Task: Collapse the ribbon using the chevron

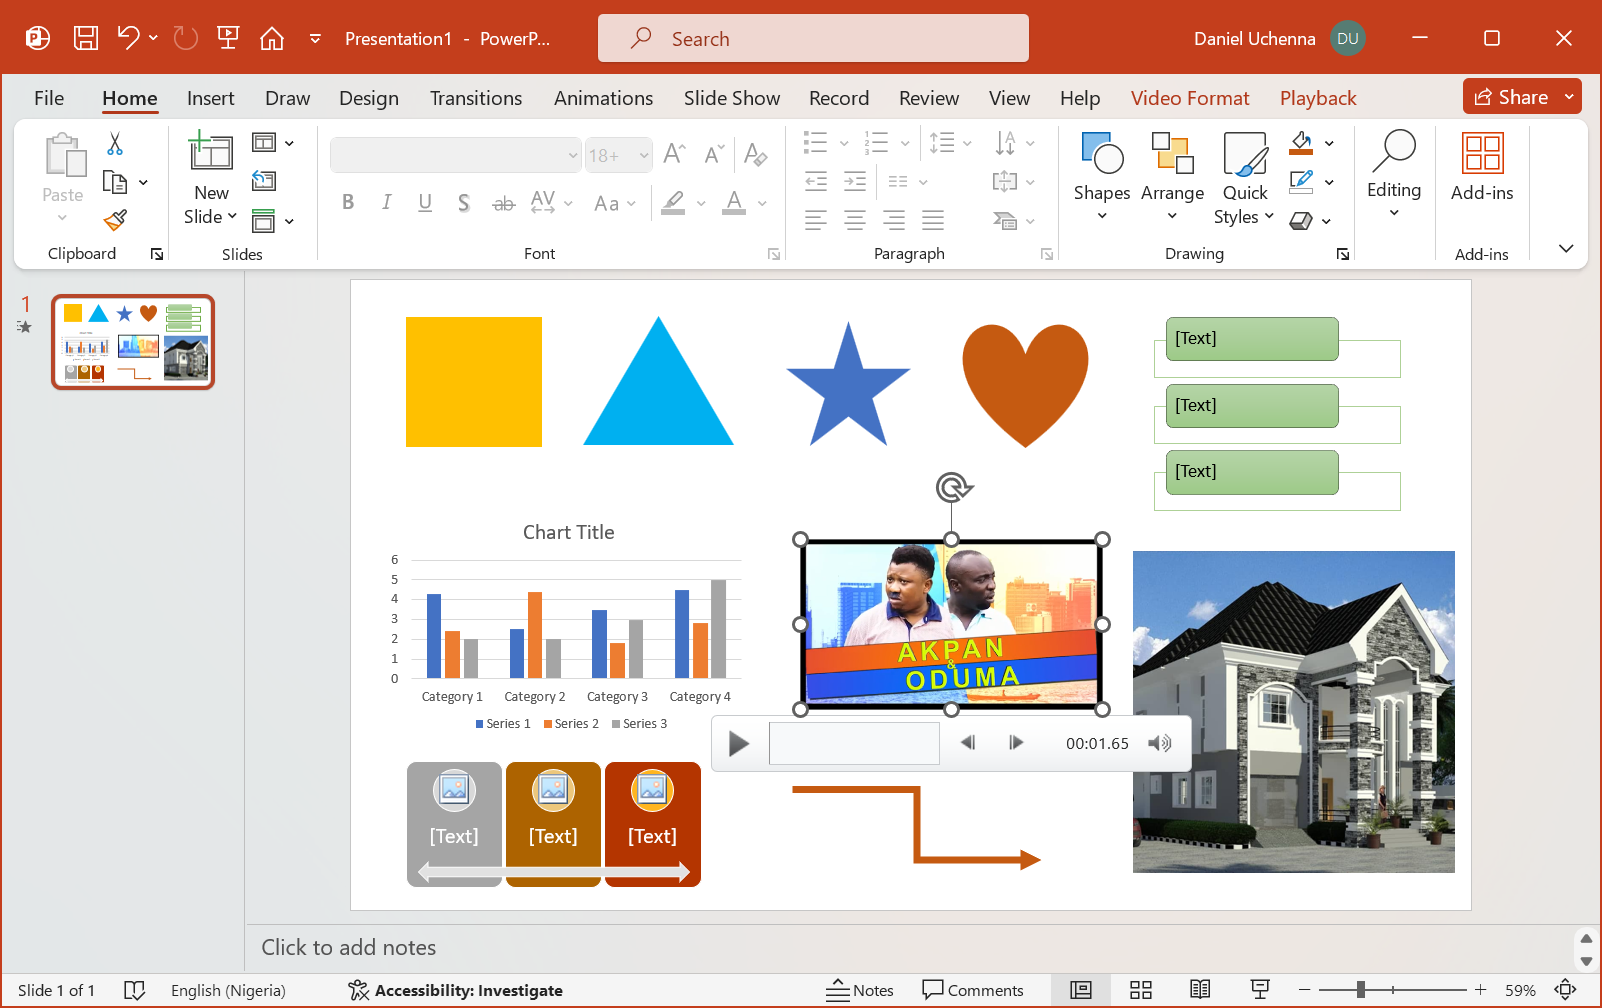Action: tap(1566, 249)
